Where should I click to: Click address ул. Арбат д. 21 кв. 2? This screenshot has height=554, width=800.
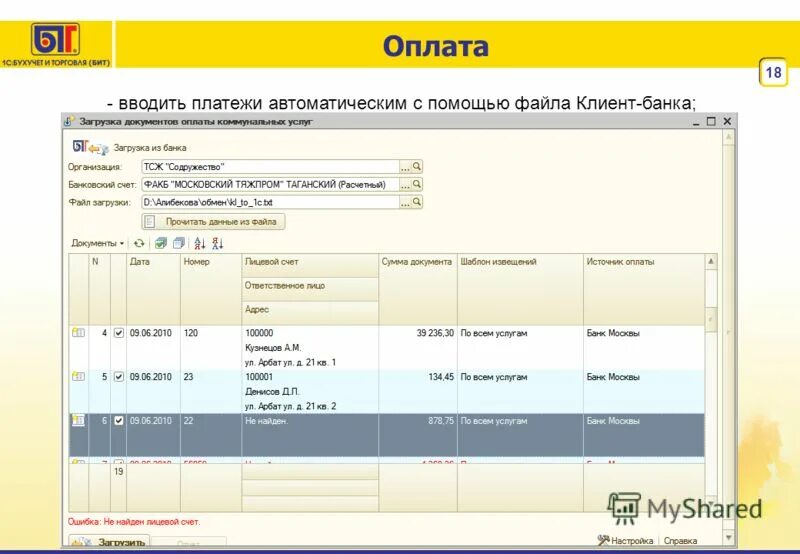290,407
